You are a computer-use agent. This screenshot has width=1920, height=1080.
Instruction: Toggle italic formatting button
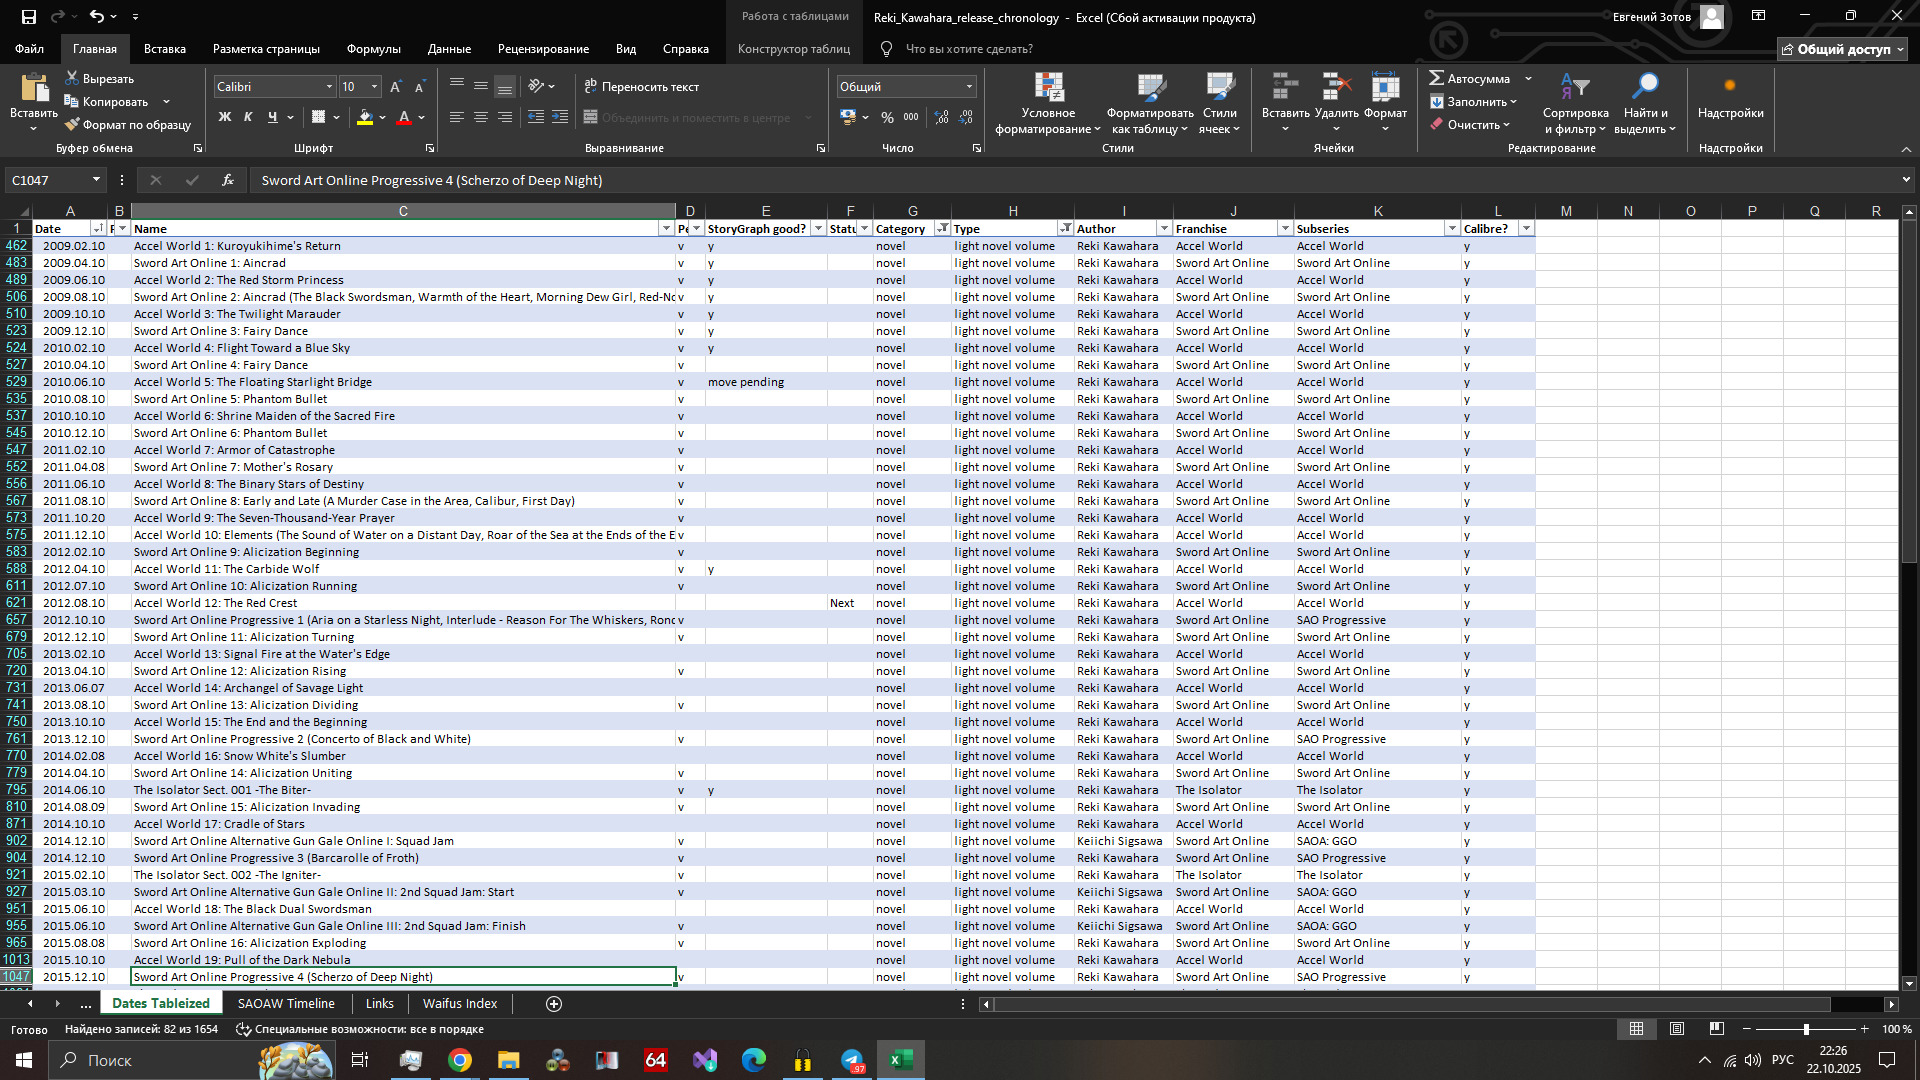point(248,118)
